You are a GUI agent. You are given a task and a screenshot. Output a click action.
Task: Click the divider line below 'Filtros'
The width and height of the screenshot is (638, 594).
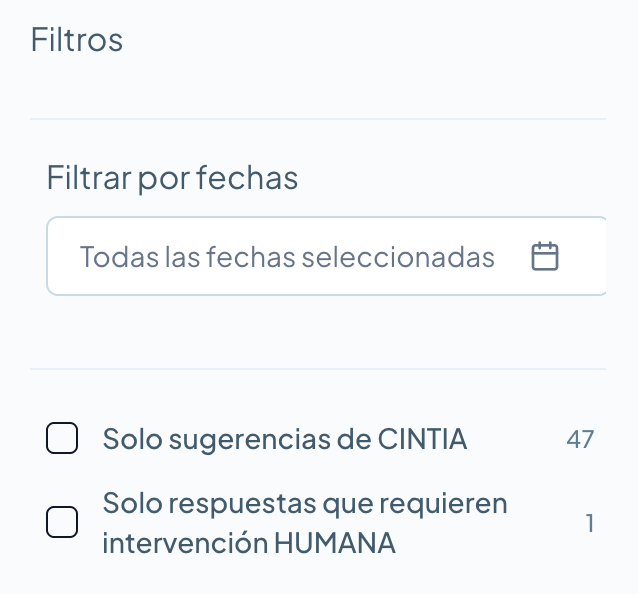(x=318, y=119)
